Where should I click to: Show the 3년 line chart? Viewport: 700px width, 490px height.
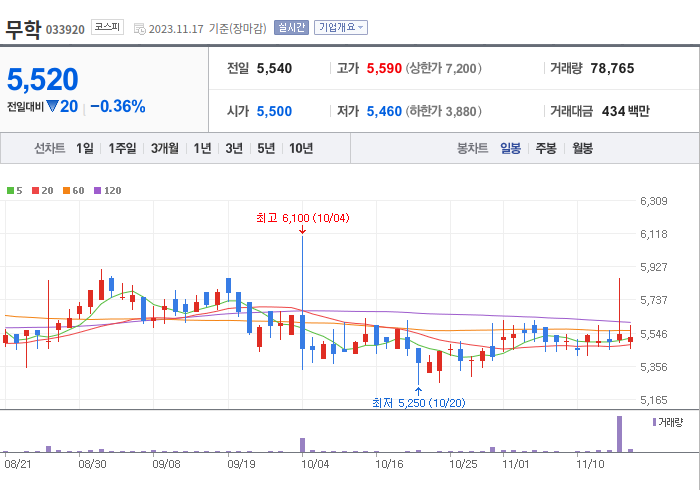234,148
